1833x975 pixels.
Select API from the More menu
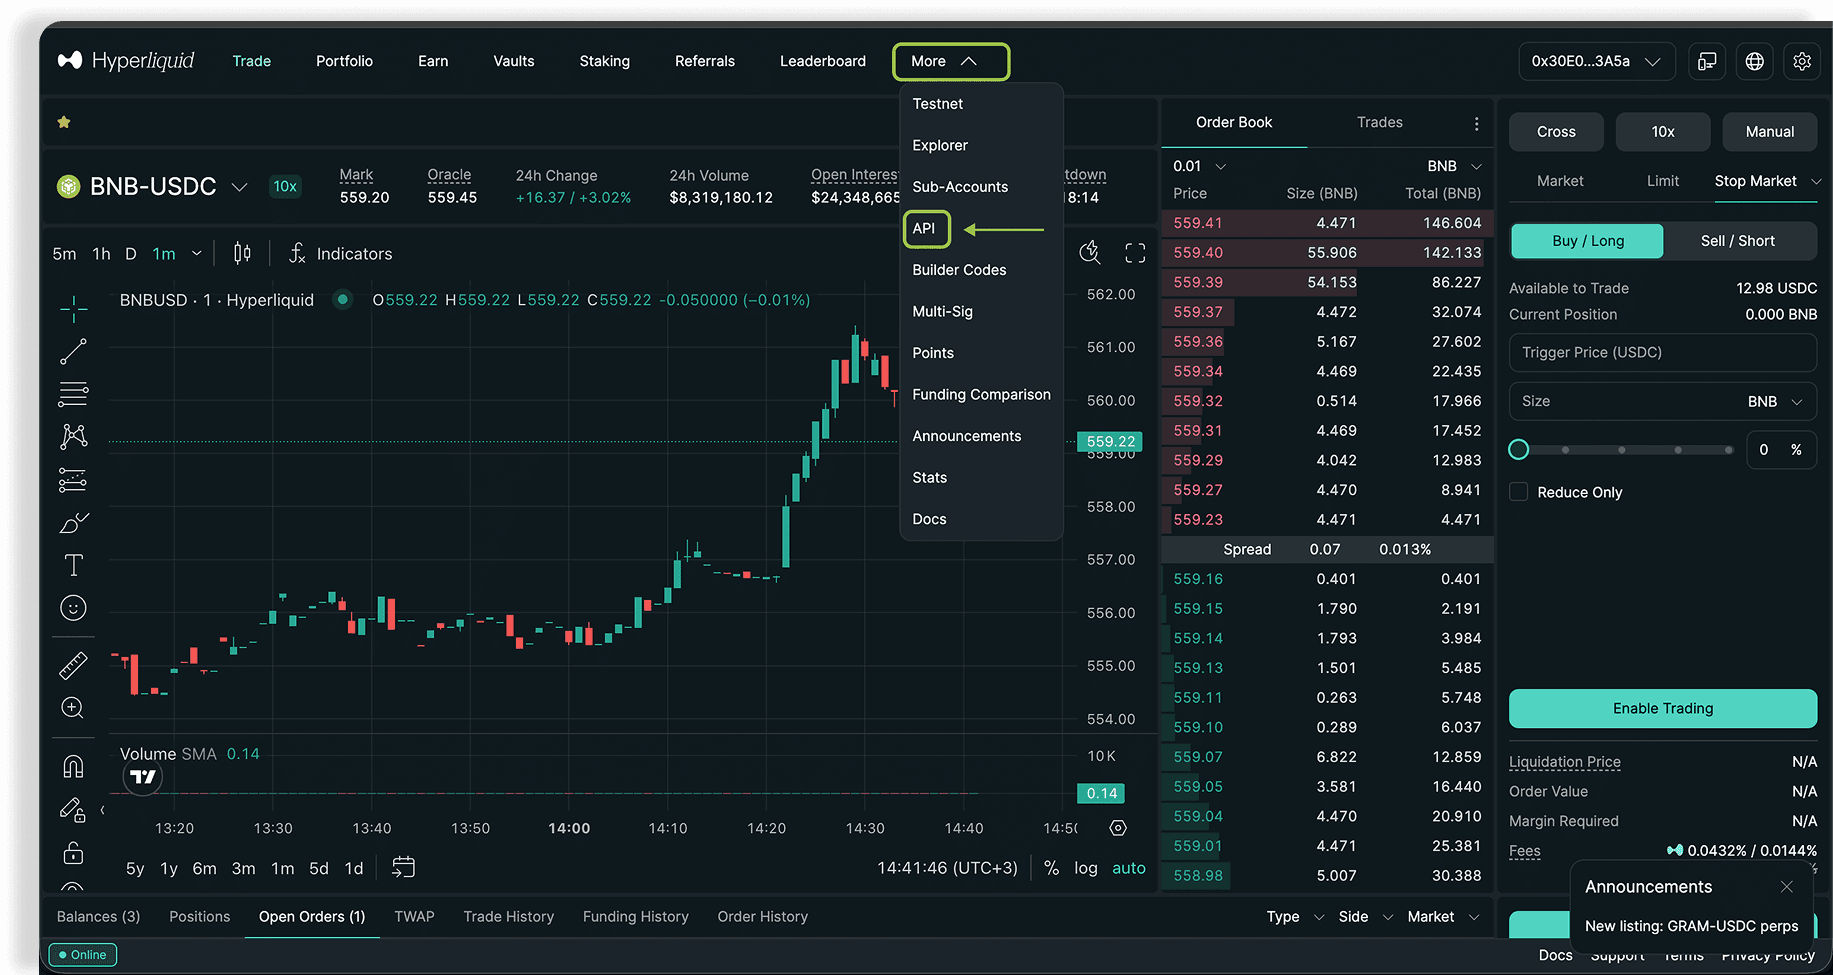(925, 229)
